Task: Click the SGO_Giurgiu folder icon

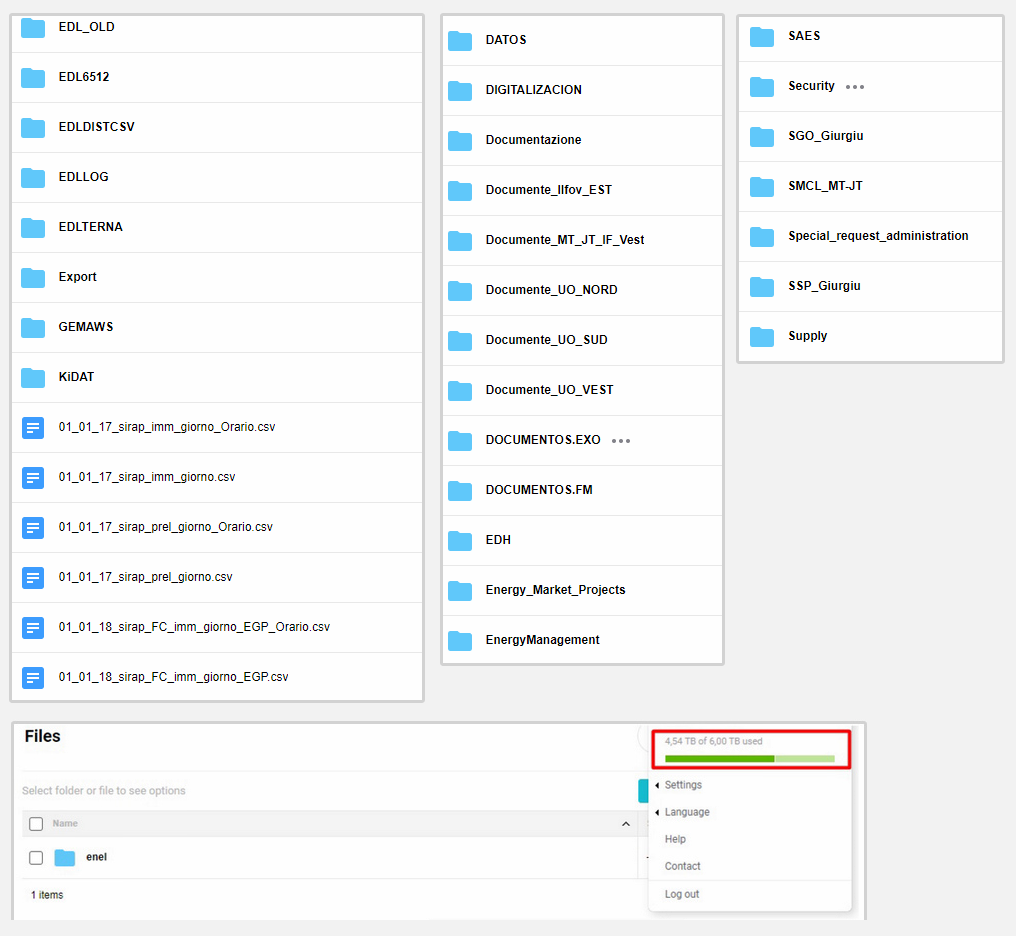Action: coord(762,137)
